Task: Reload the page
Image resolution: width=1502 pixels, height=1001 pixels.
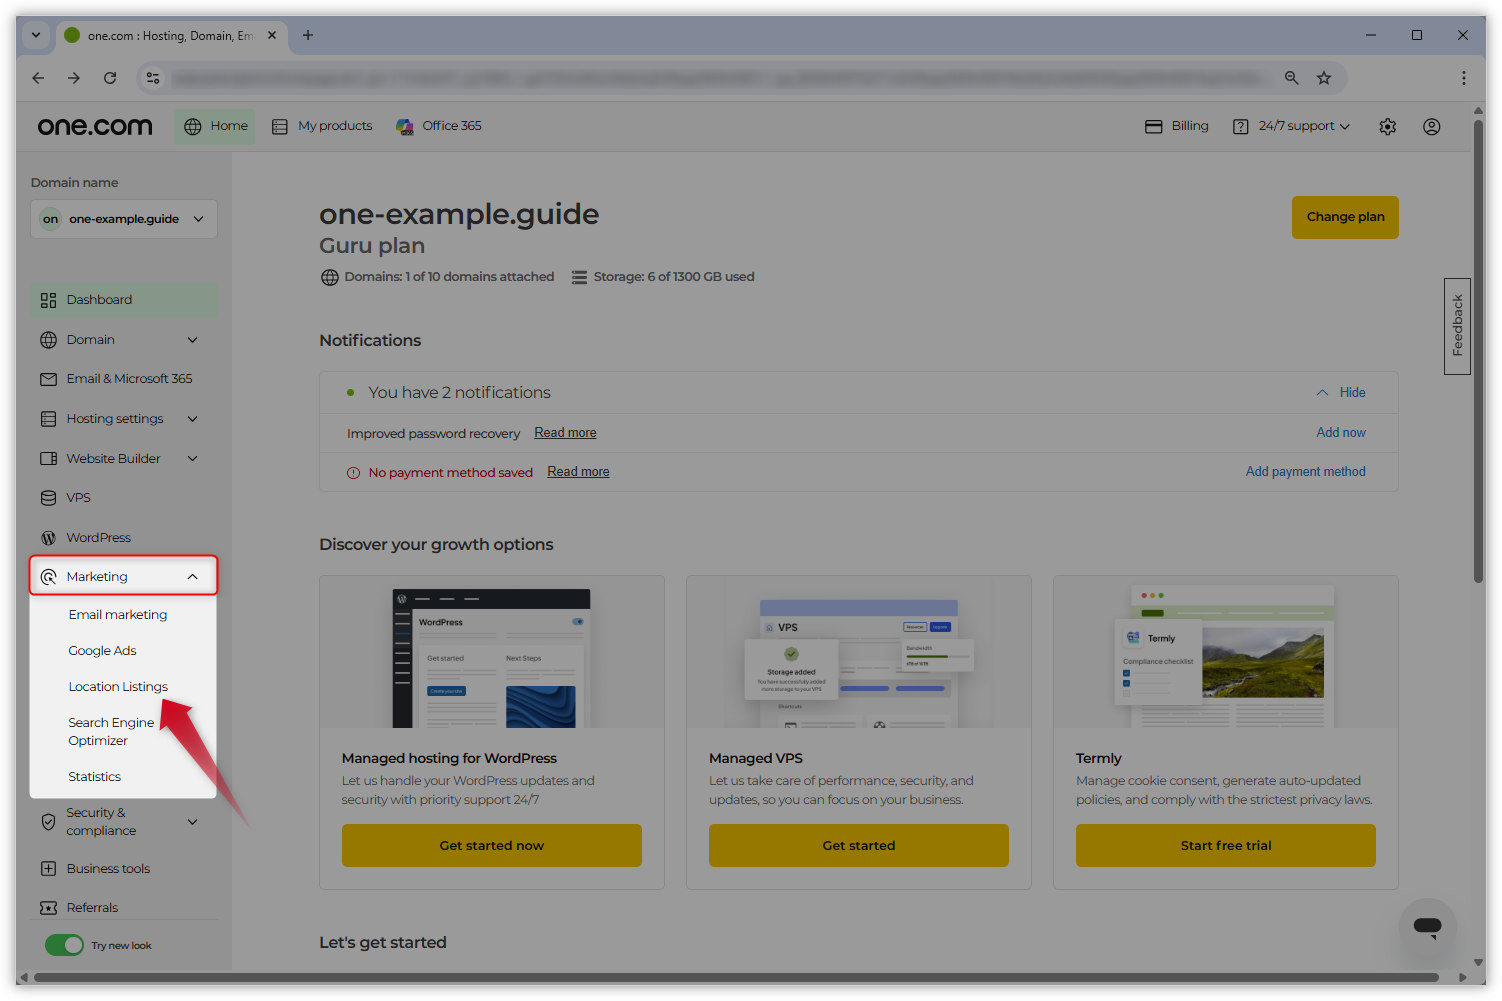Action: click(x=110, y=78)
